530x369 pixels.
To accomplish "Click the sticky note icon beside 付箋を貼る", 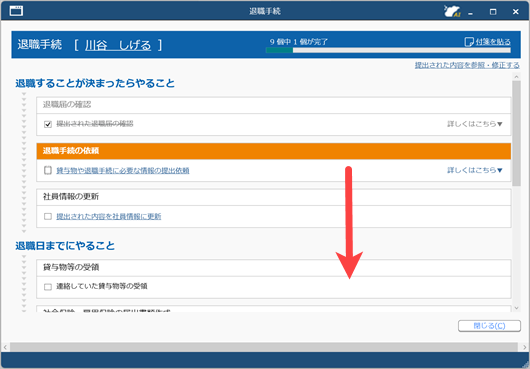I will point(469,42).
